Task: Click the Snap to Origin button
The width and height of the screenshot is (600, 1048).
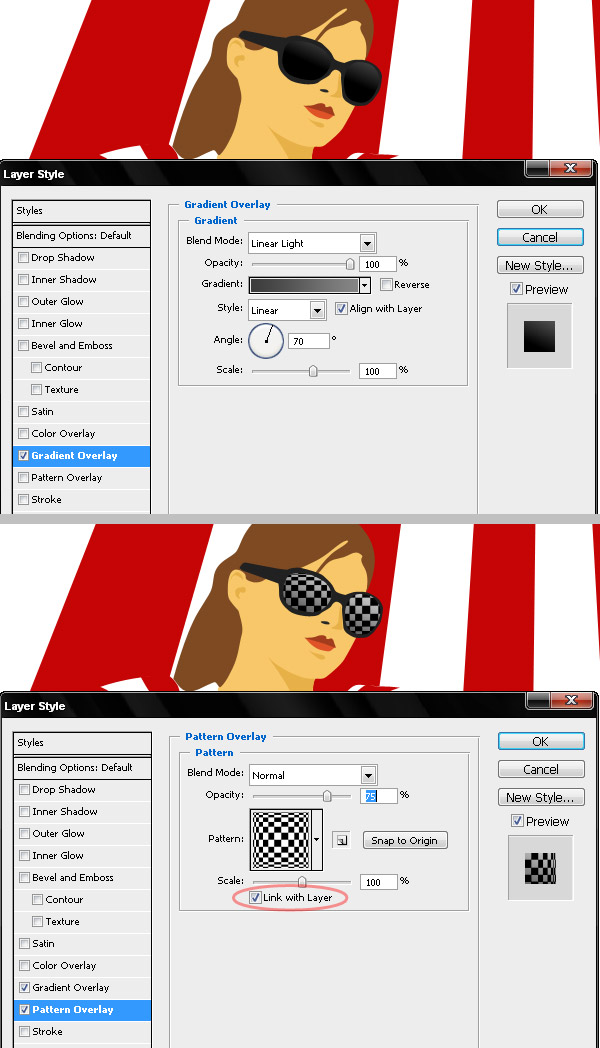Action: [x=405, y=840]
